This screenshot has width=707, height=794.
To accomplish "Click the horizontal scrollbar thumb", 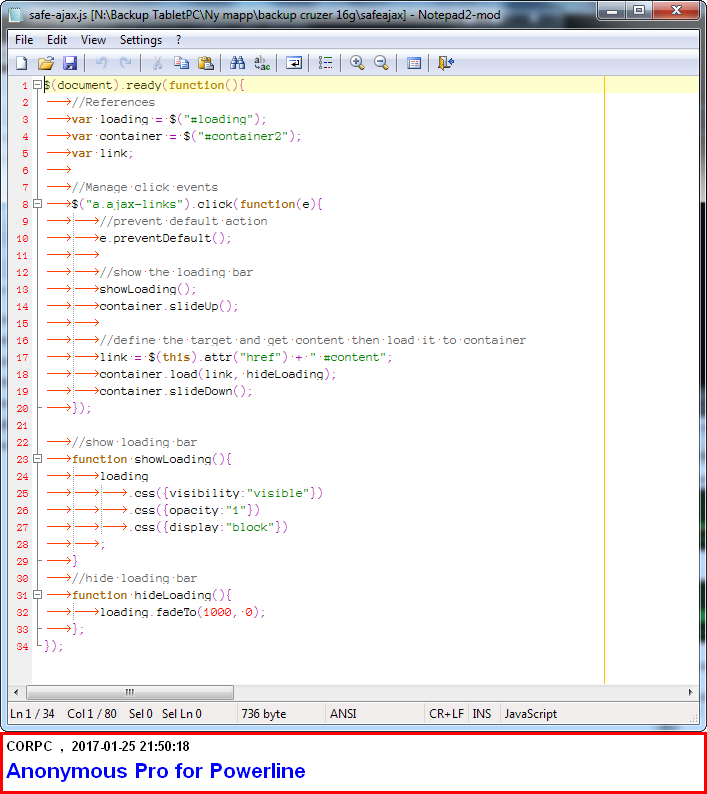I will pyautogui.click(x=130, y=692).
